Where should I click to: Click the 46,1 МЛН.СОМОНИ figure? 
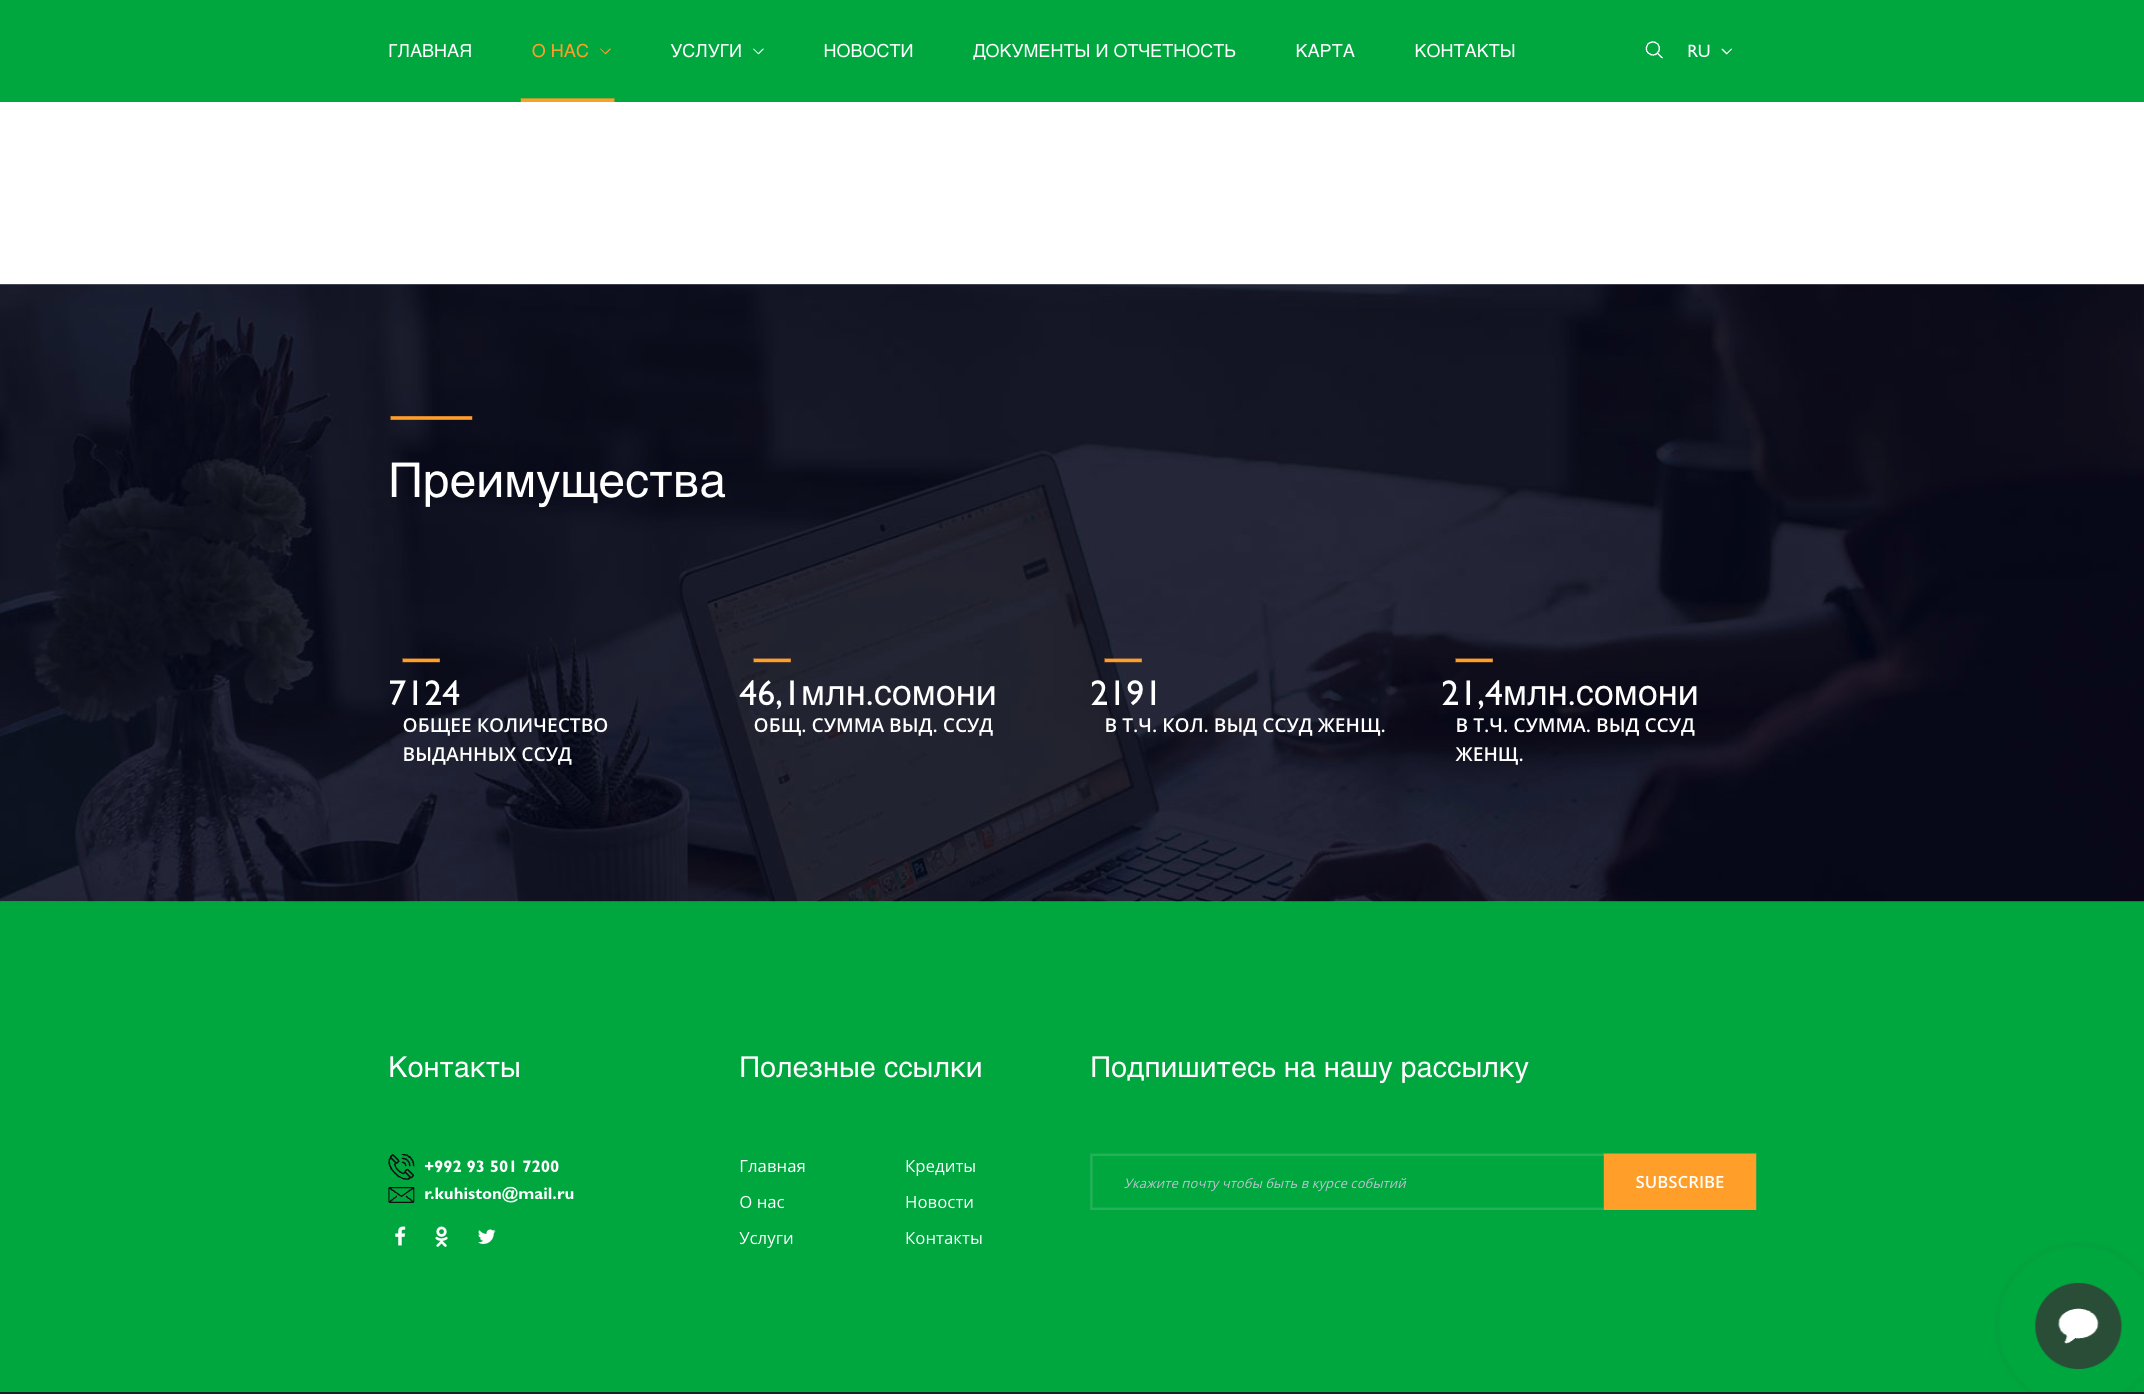point(868,693)
